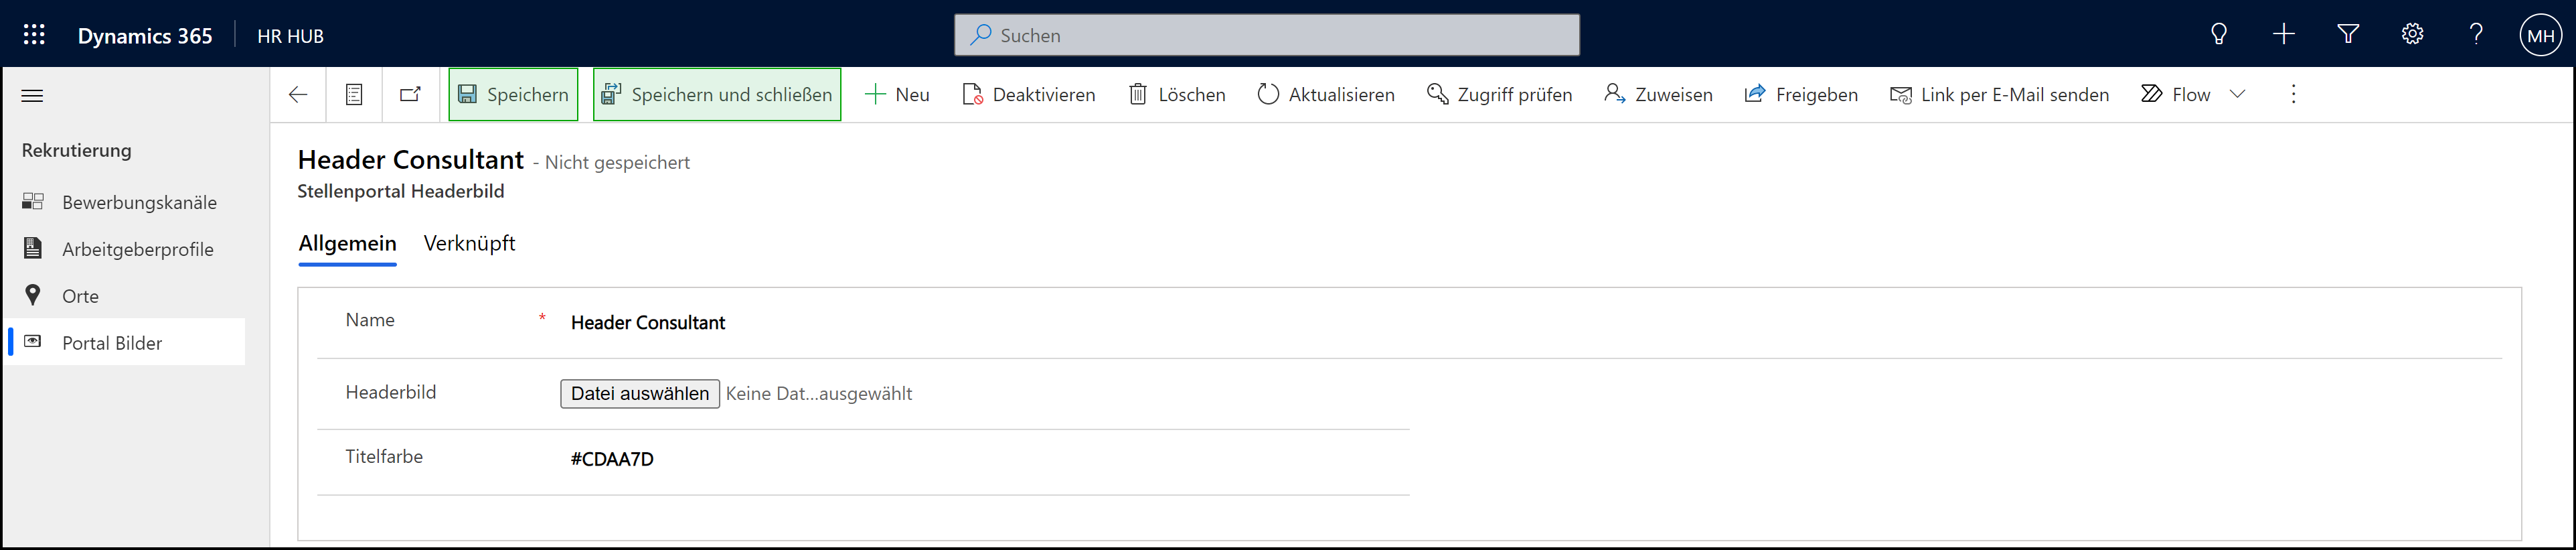Go back using the arrow icon
Image resolution: width=2576 pixels, height=550 pixels.
click(298, 95)
